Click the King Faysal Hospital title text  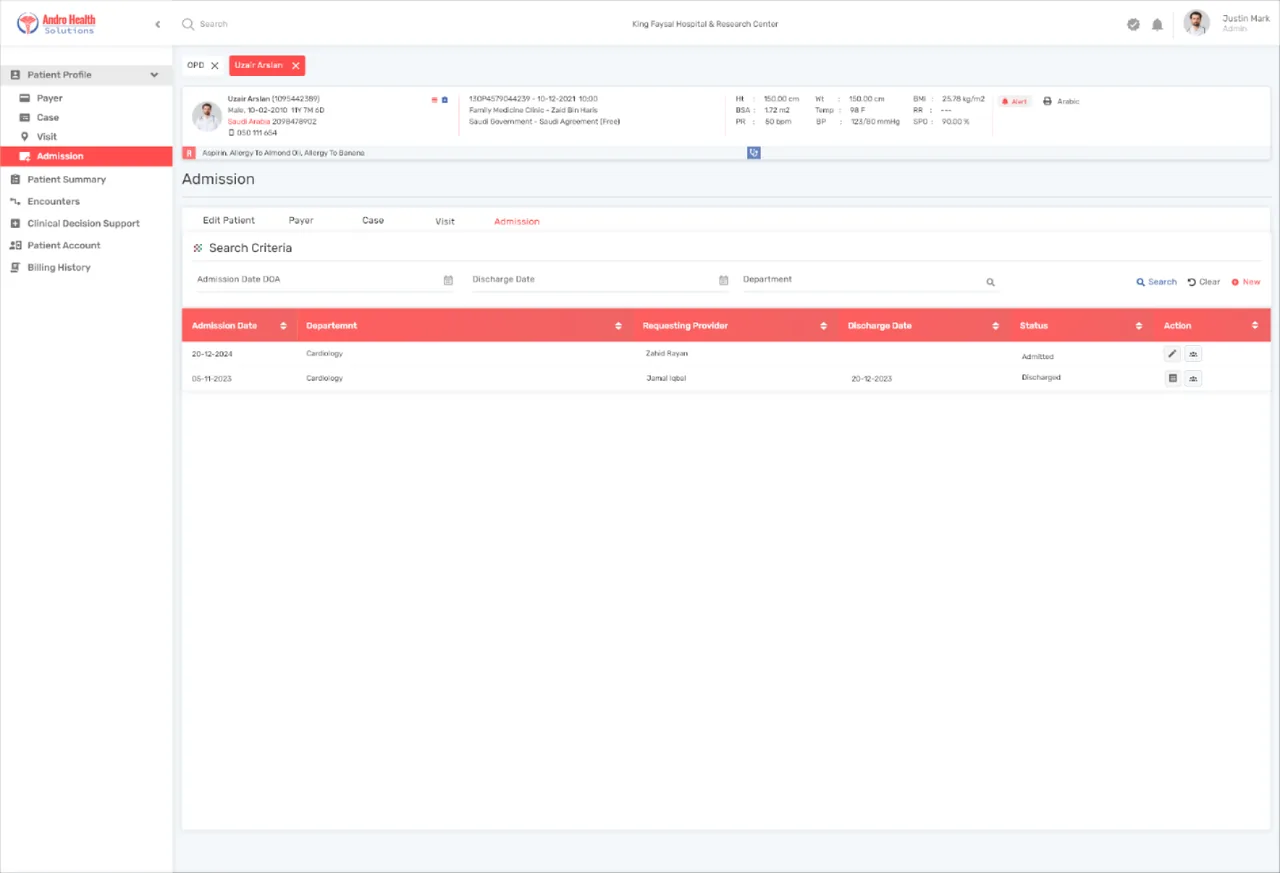pyautogui.click(x=705, y=24)
